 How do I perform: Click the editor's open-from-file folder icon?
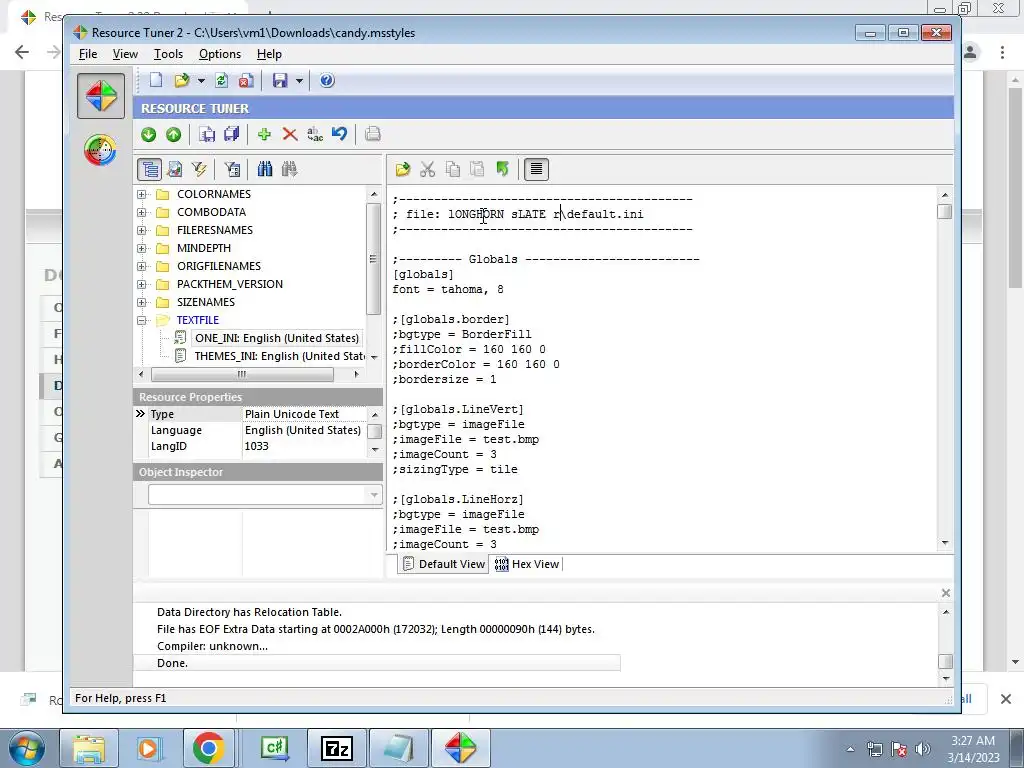coord(402,170)
